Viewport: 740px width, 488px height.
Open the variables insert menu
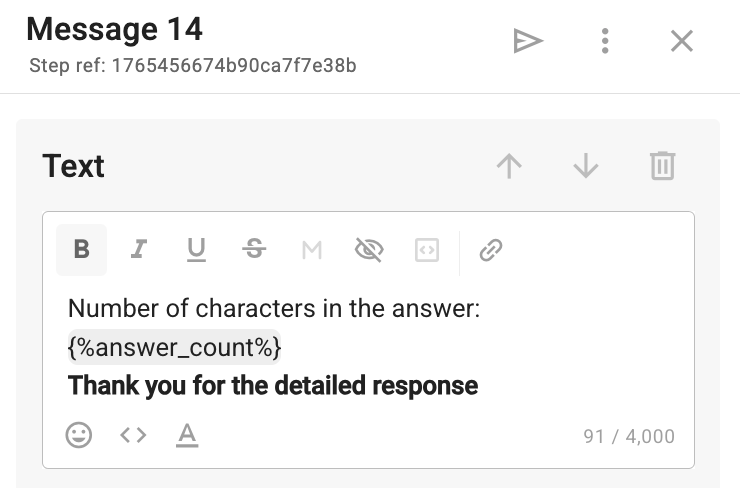[x=133, y=435]
